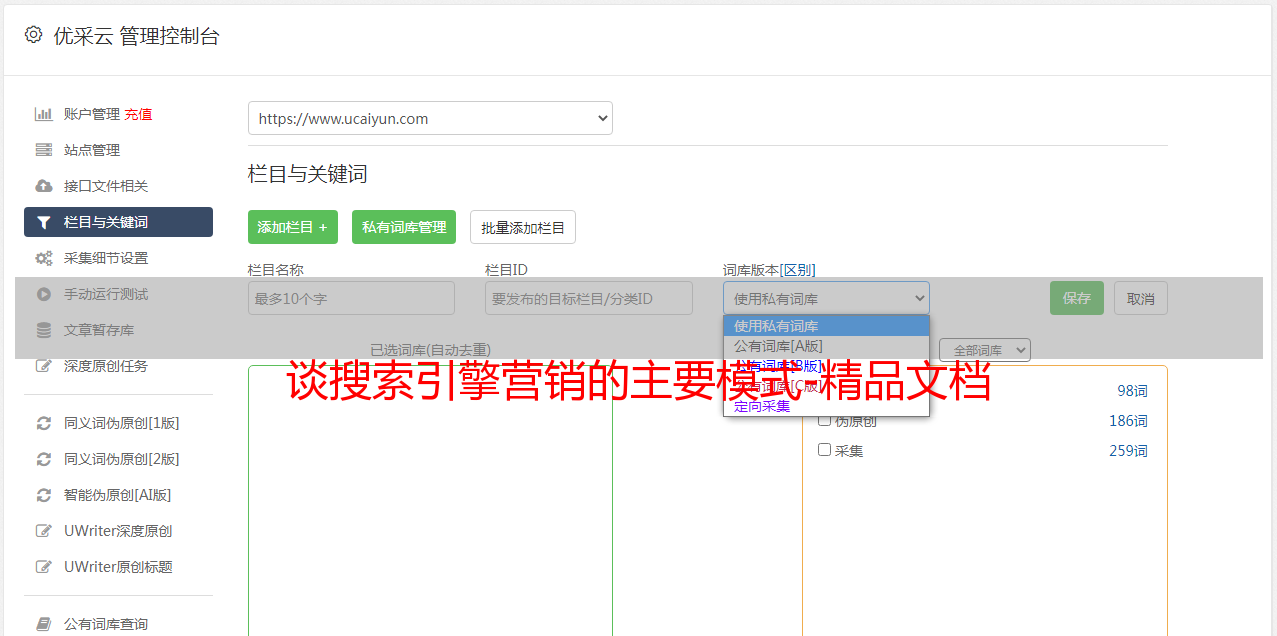Viewport: 1277px width, 636px height.
Task: Tick the 采集 checkbox
Action: click(x=825, y=450)
